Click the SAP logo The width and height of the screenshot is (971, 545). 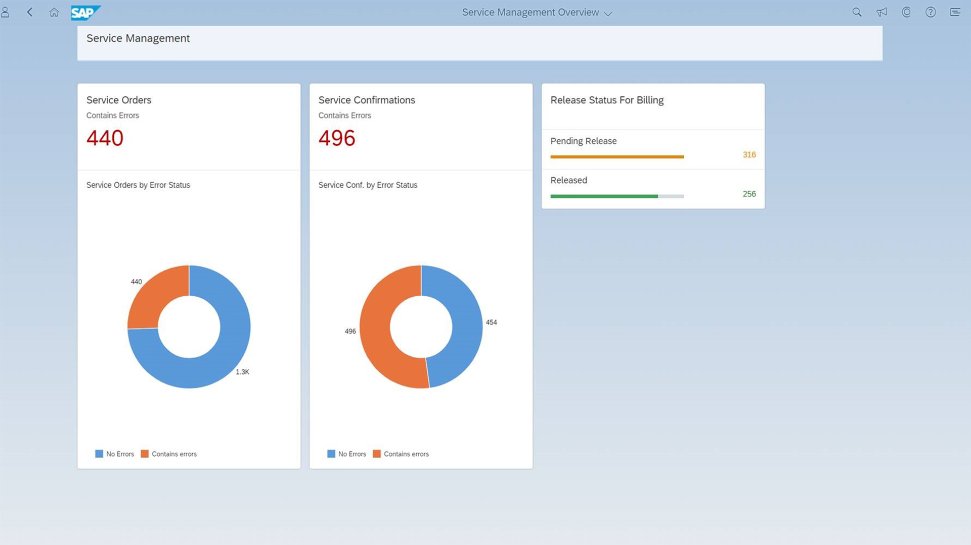85,12
